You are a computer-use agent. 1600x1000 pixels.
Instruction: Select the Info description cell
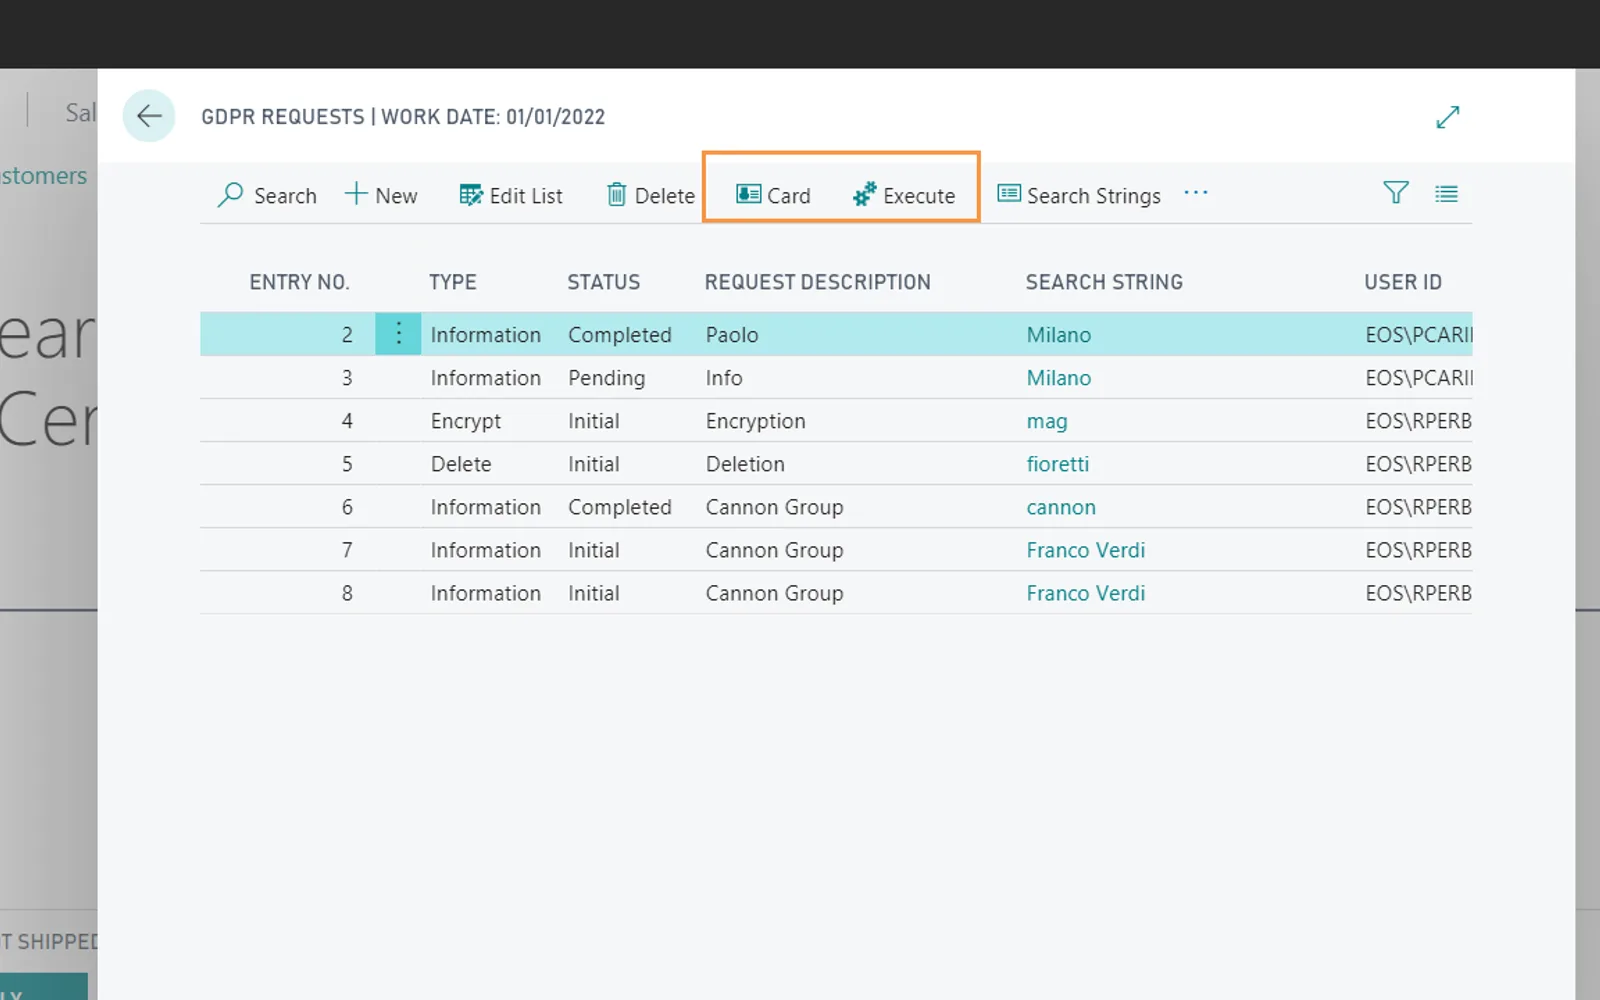click(x=724, y=378)
